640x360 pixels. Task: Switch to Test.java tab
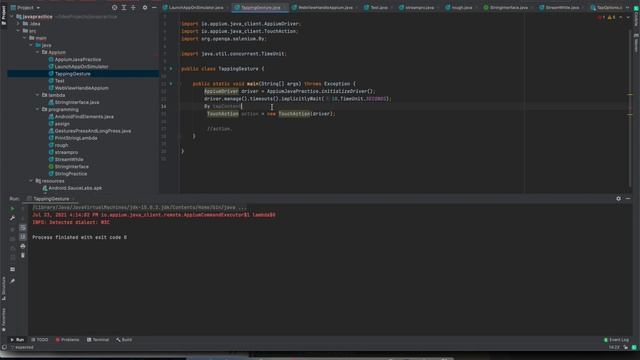[x=379, y=8]
